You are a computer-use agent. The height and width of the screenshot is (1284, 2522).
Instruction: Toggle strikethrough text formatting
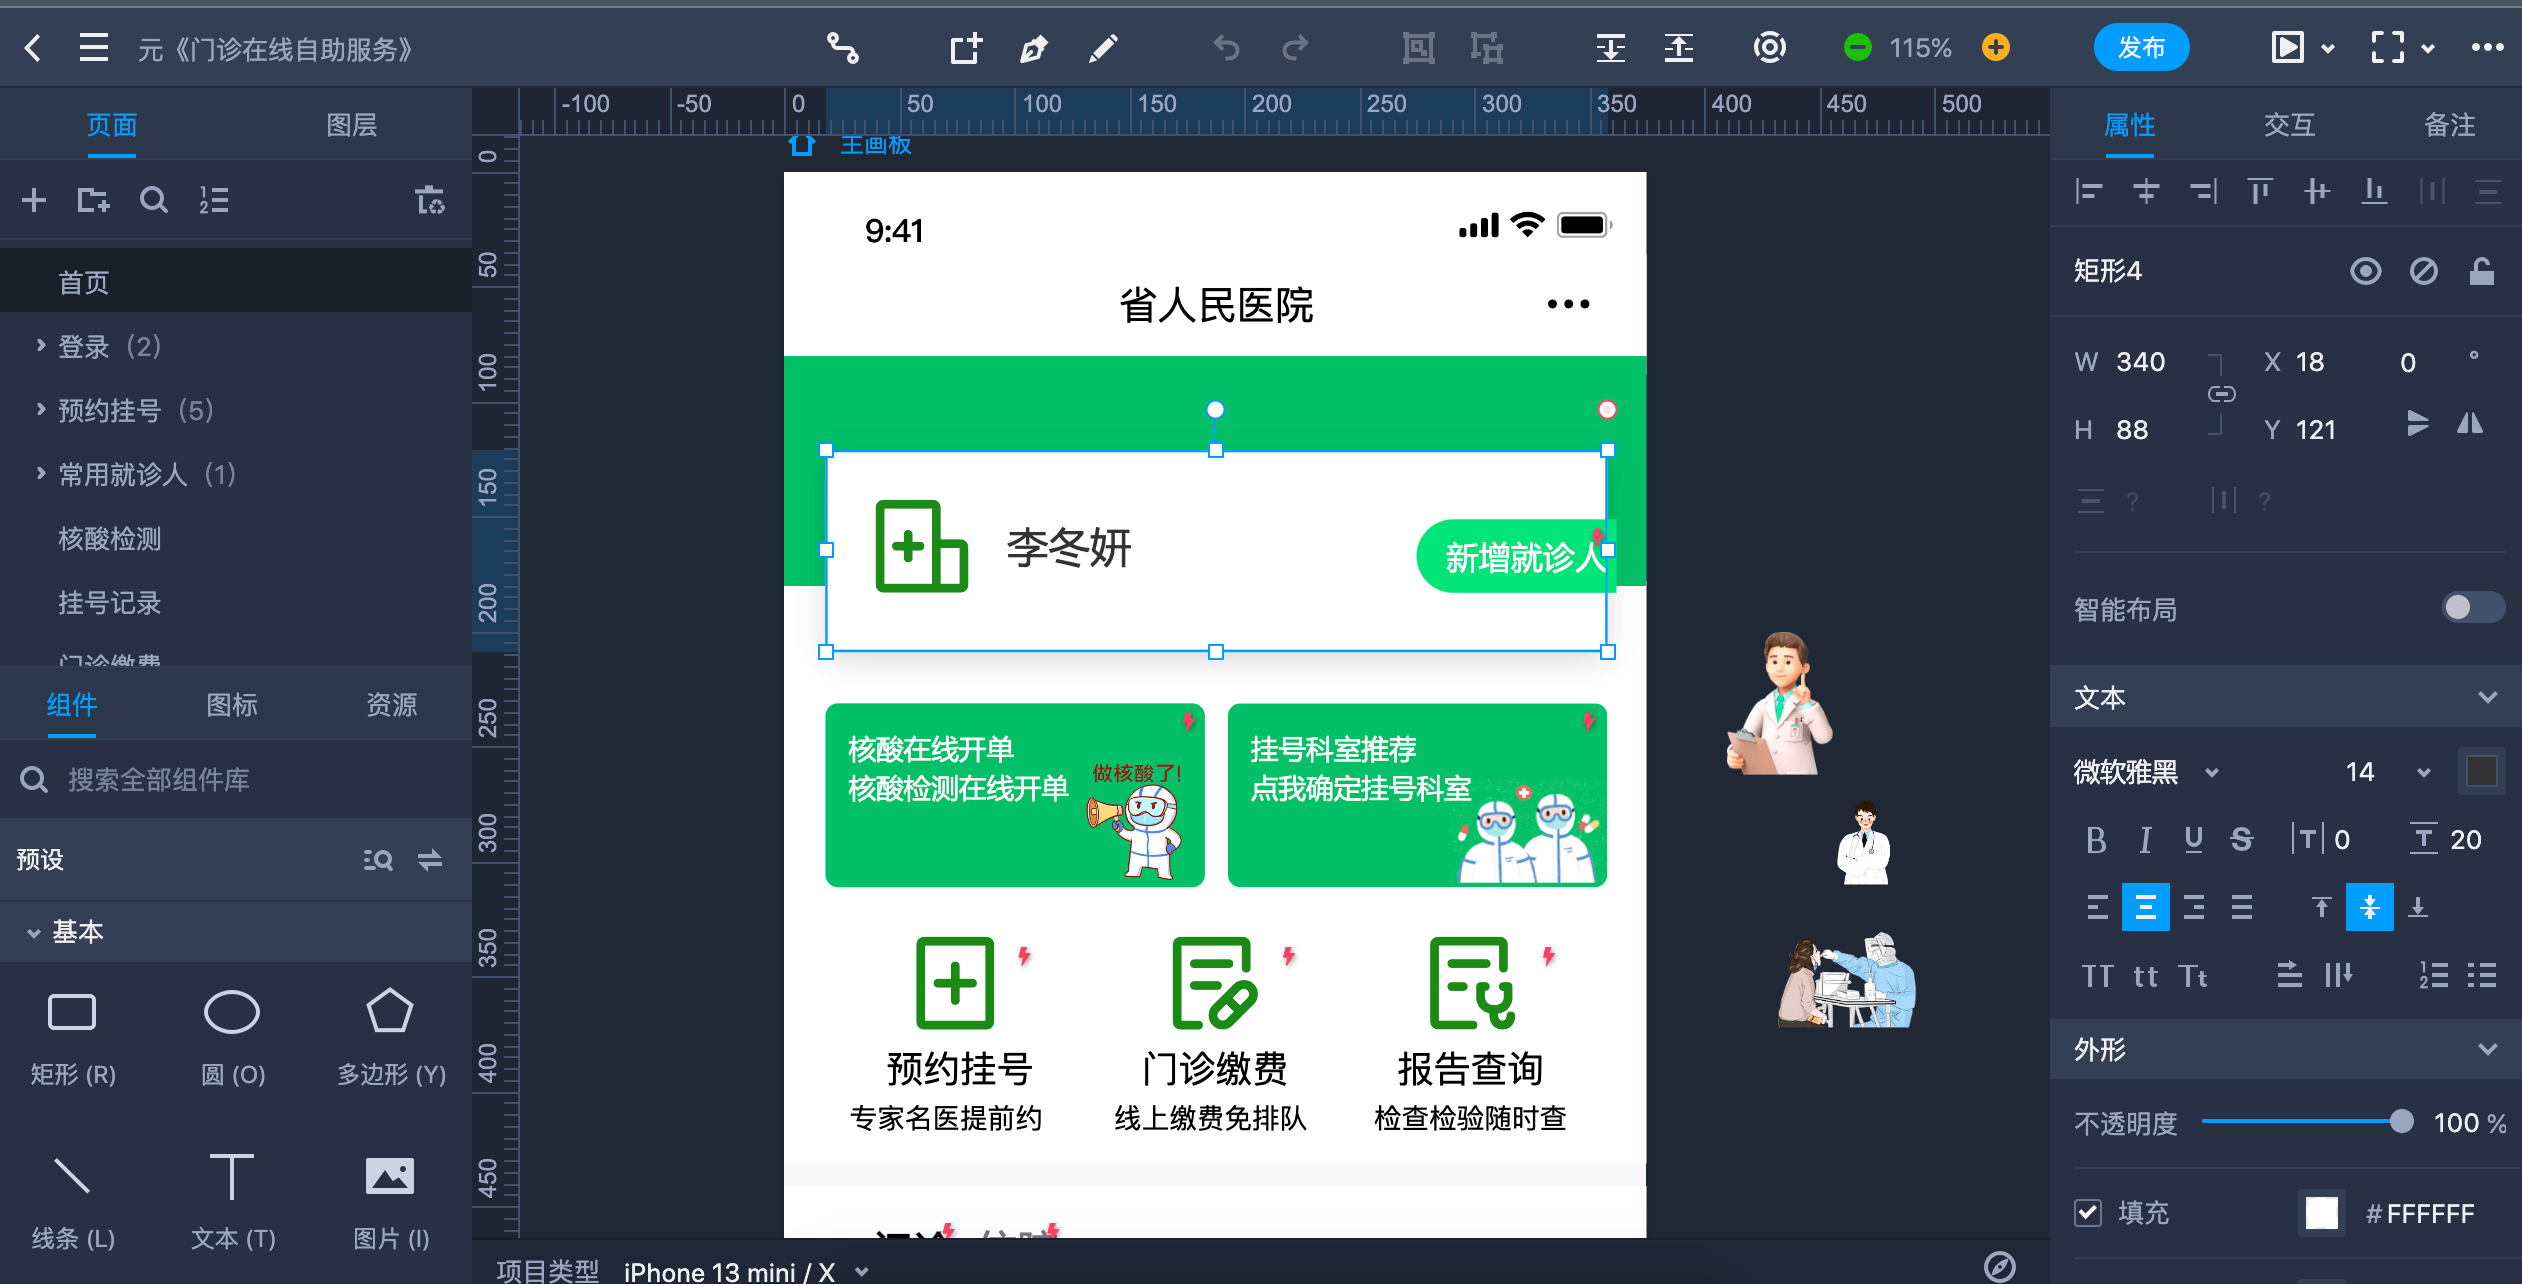[x=2242, y=840]
